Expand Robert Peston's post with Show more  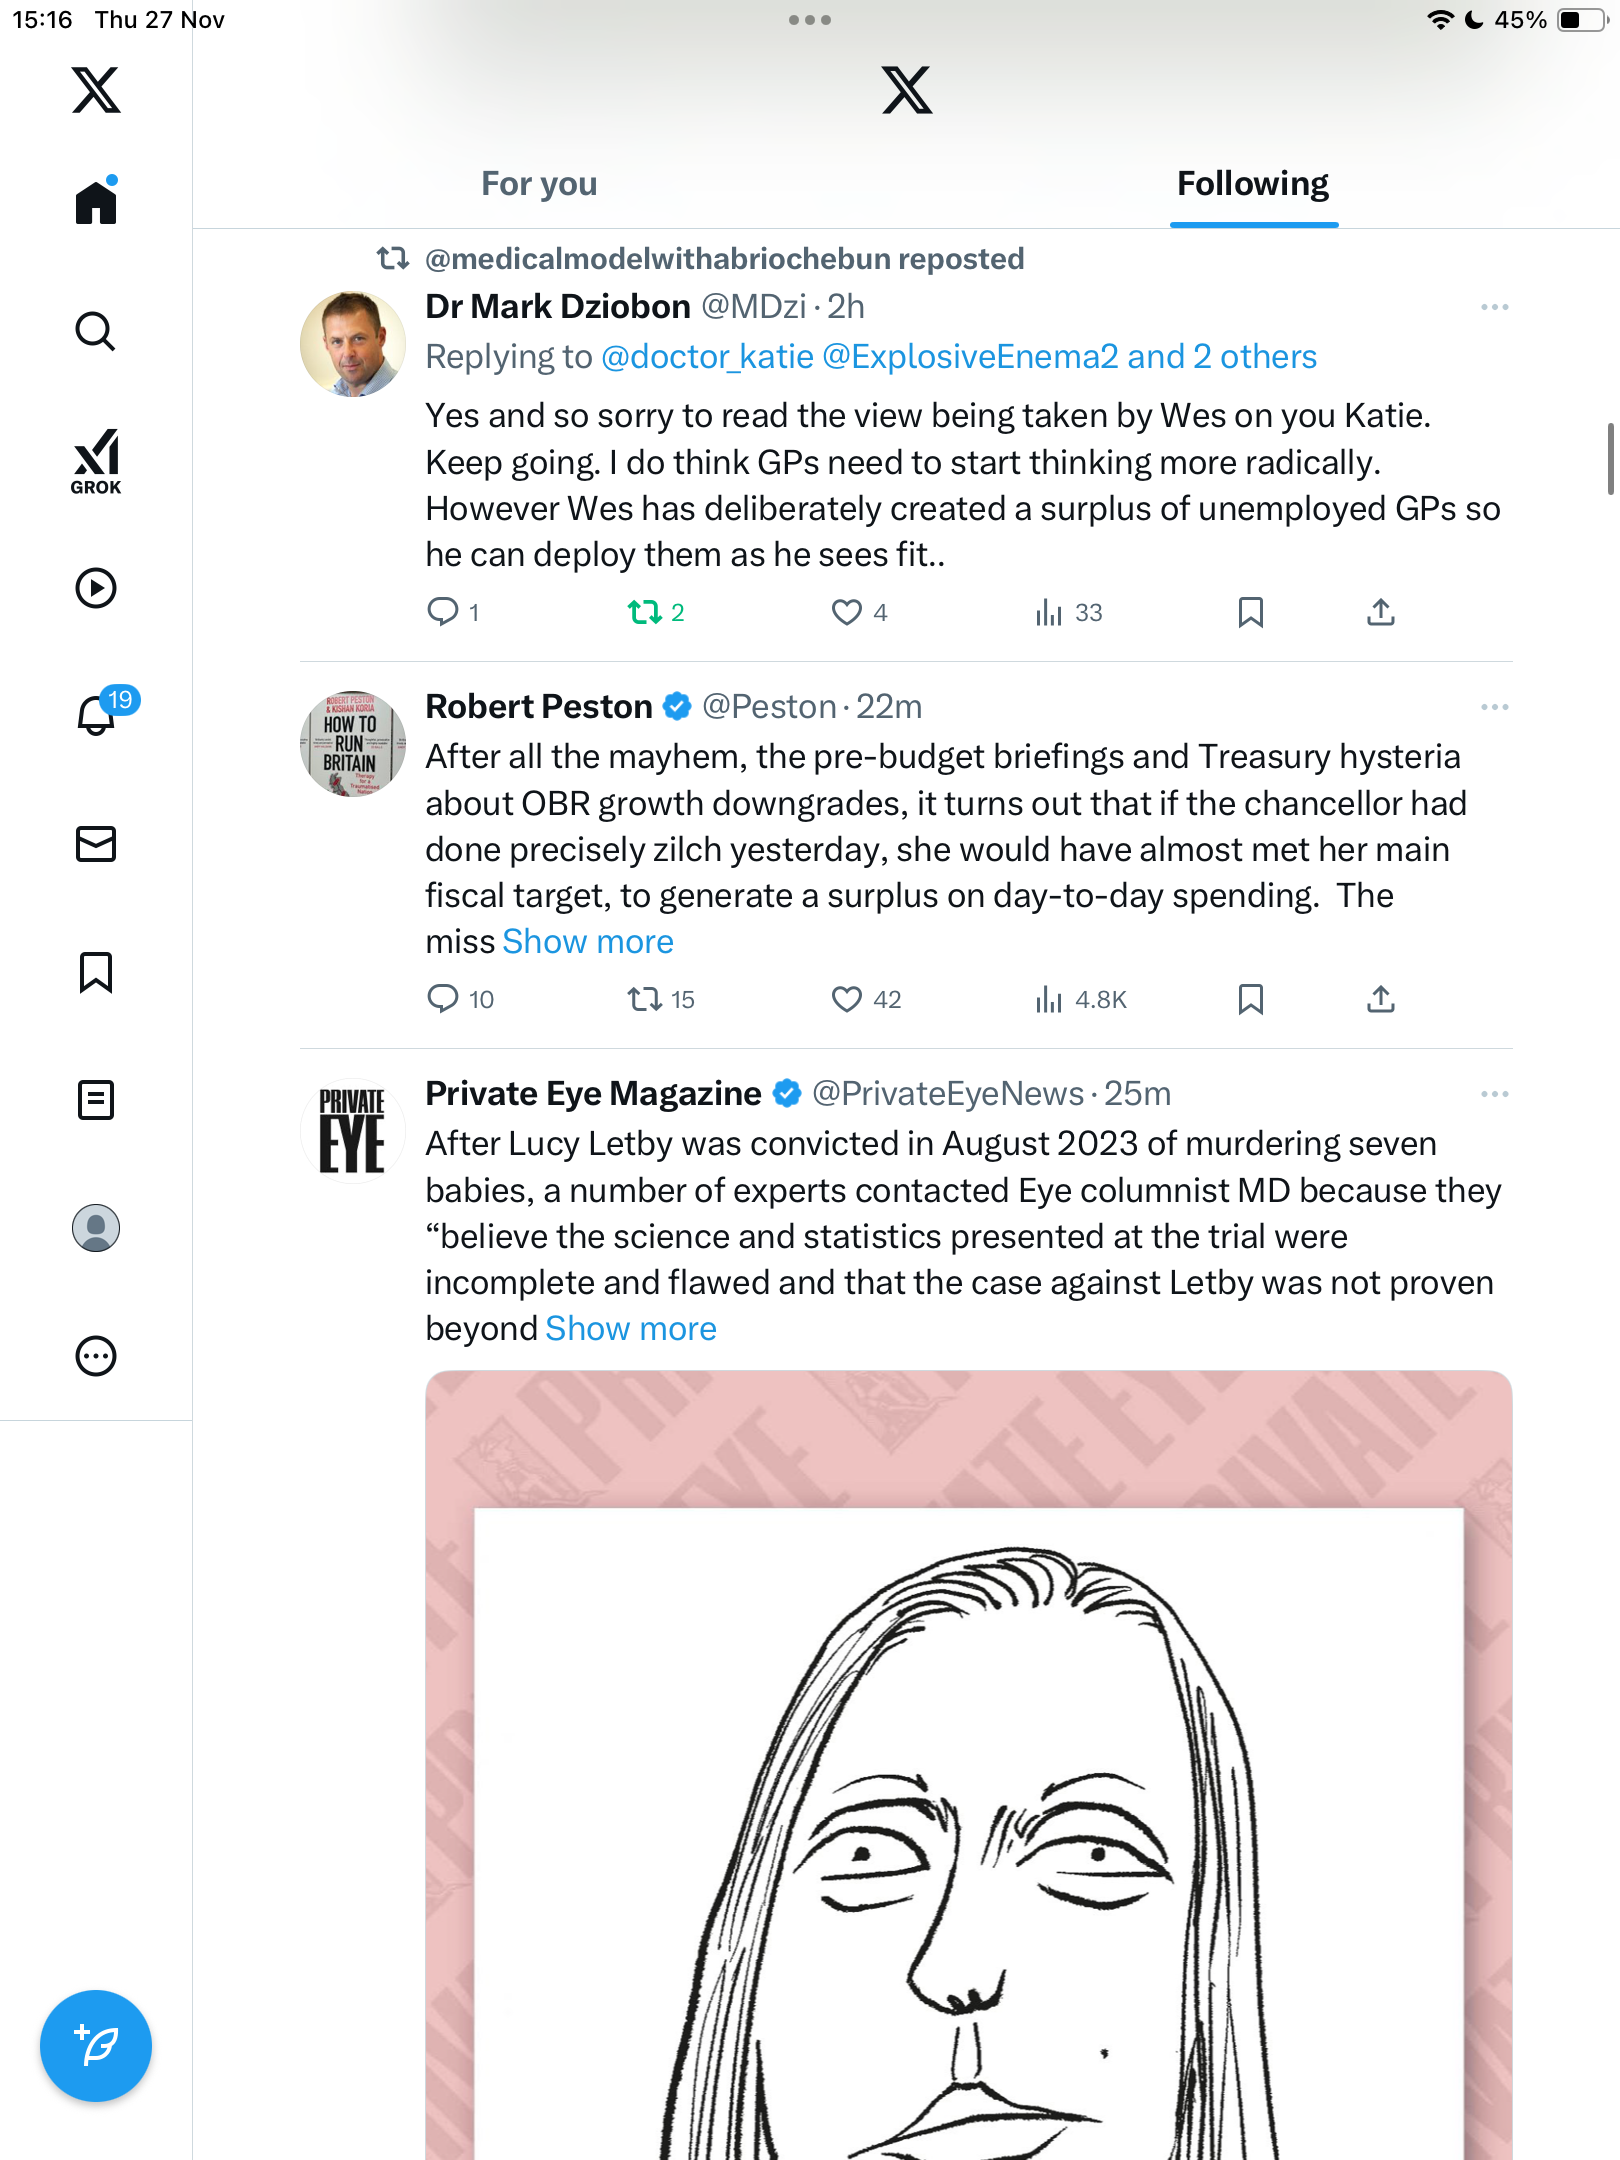coord(588,942)
